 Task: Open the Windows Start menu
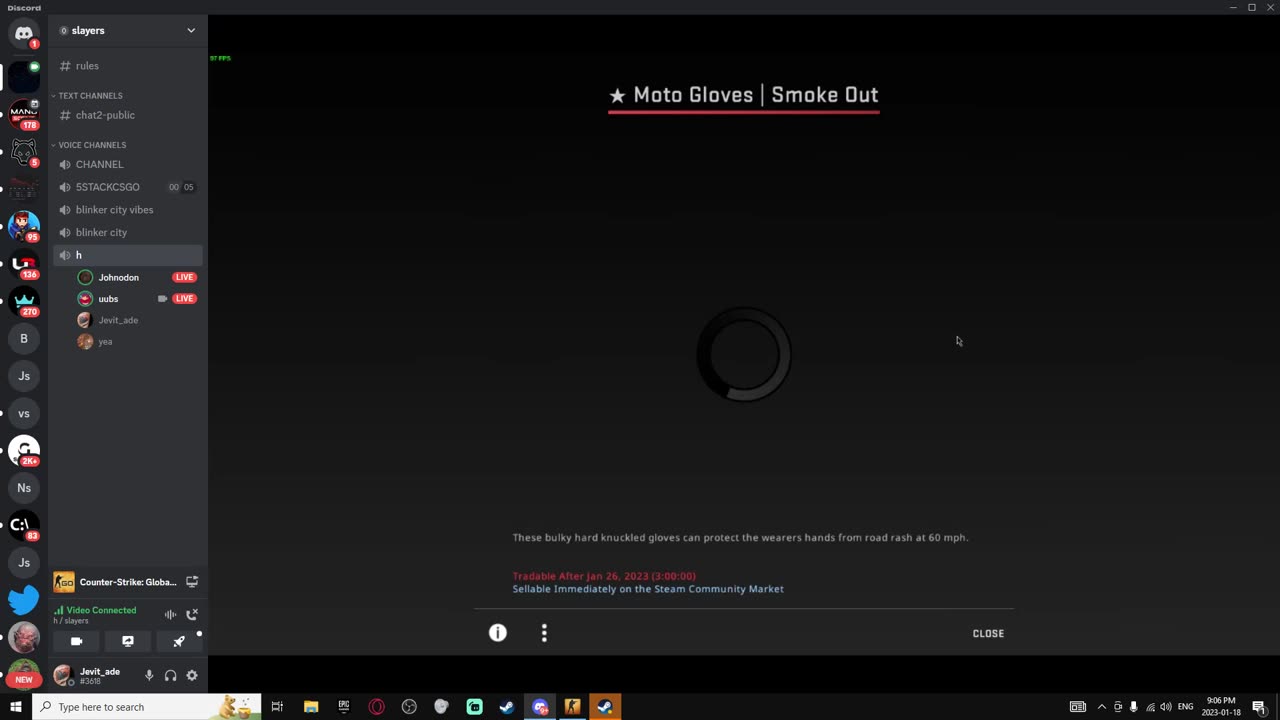pos(15,707)
